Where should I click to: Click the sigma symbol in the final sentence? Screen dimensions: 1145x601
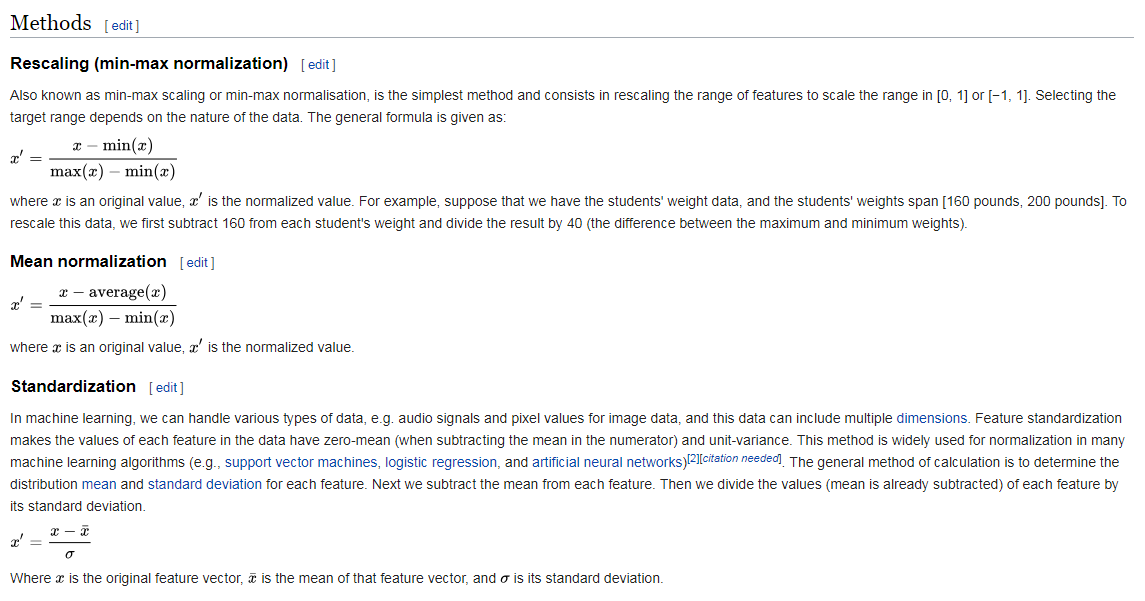[505, 579]
